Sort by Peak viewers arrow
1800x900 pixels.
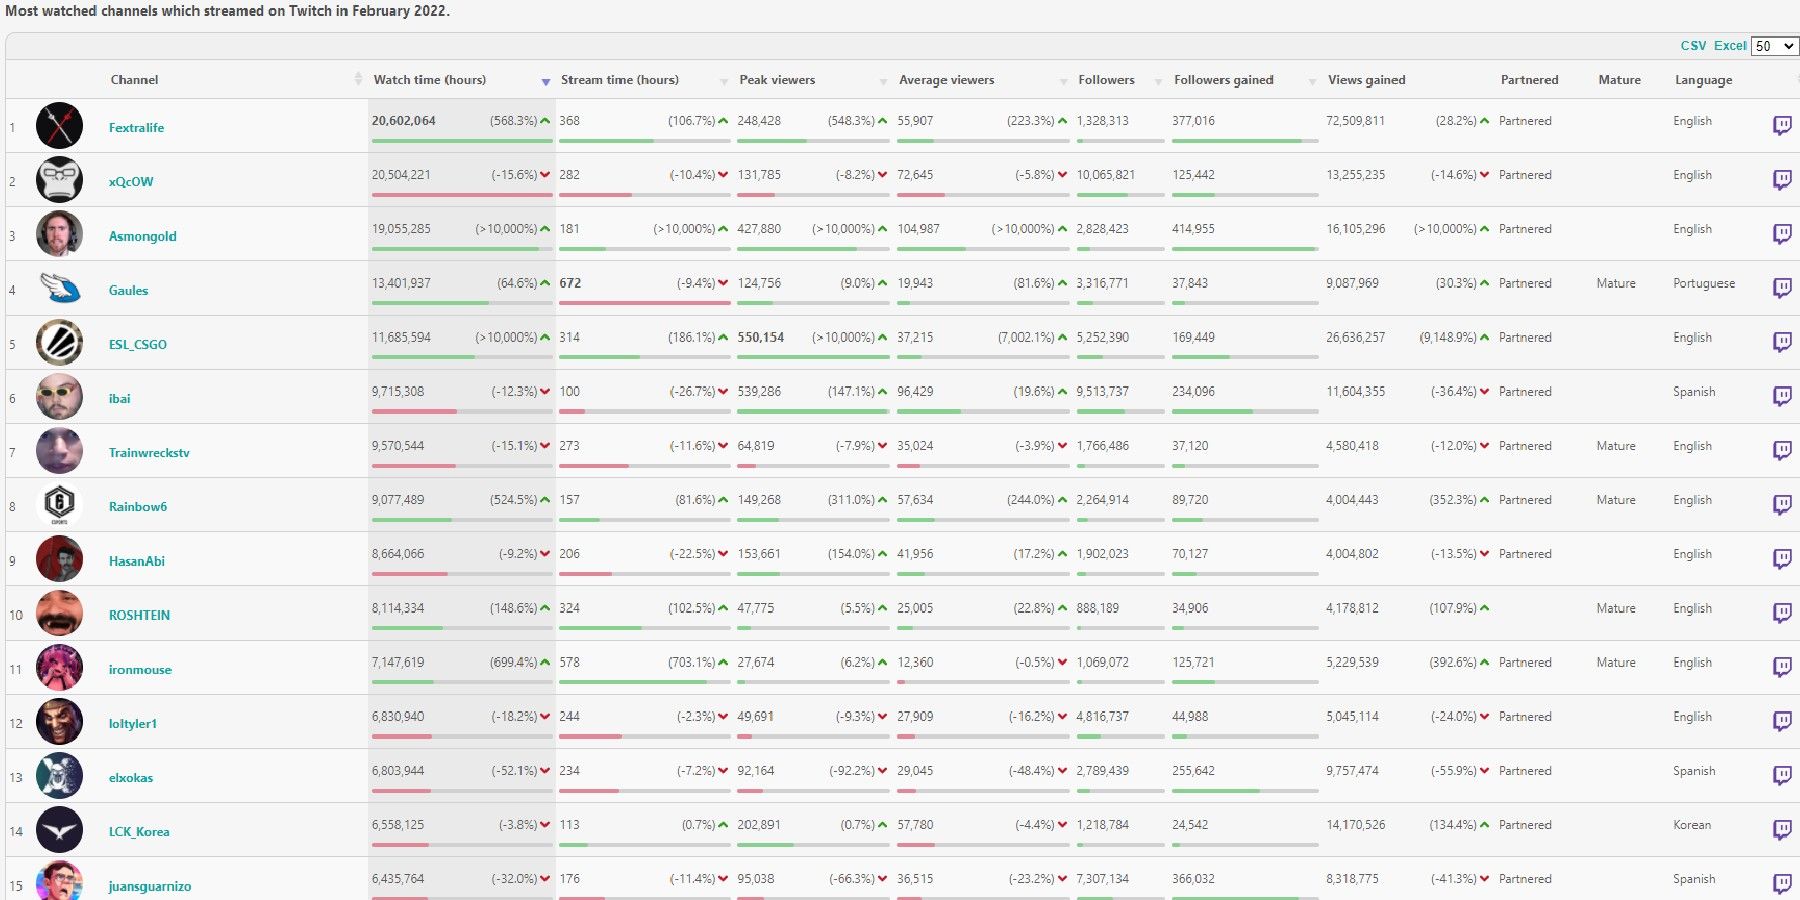[883, 81]
